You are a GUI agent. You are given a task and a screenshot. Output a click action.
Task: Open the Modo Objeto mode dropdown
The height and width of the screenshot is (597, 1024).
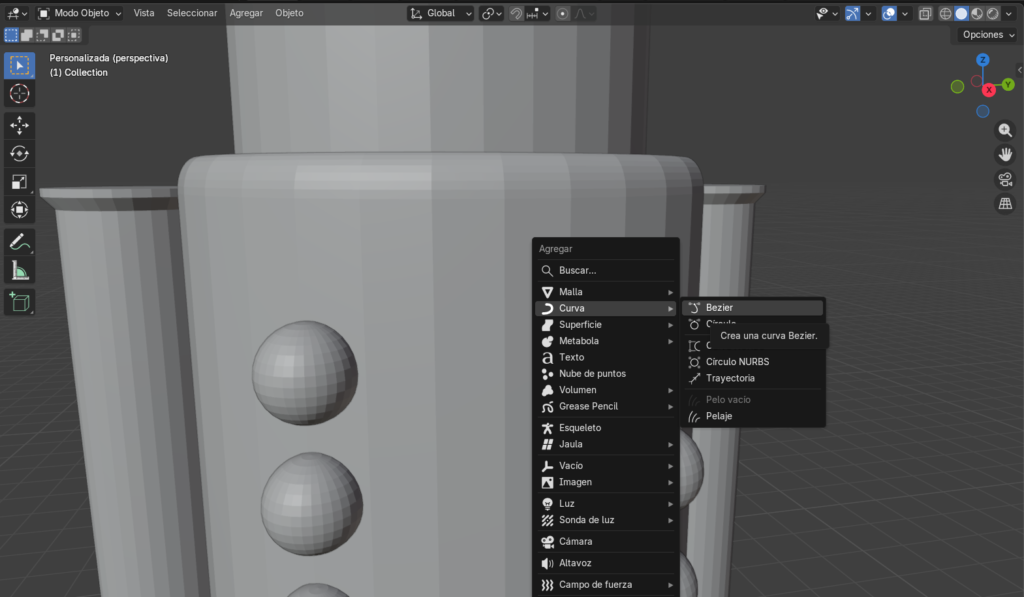(x=80, y=13)
